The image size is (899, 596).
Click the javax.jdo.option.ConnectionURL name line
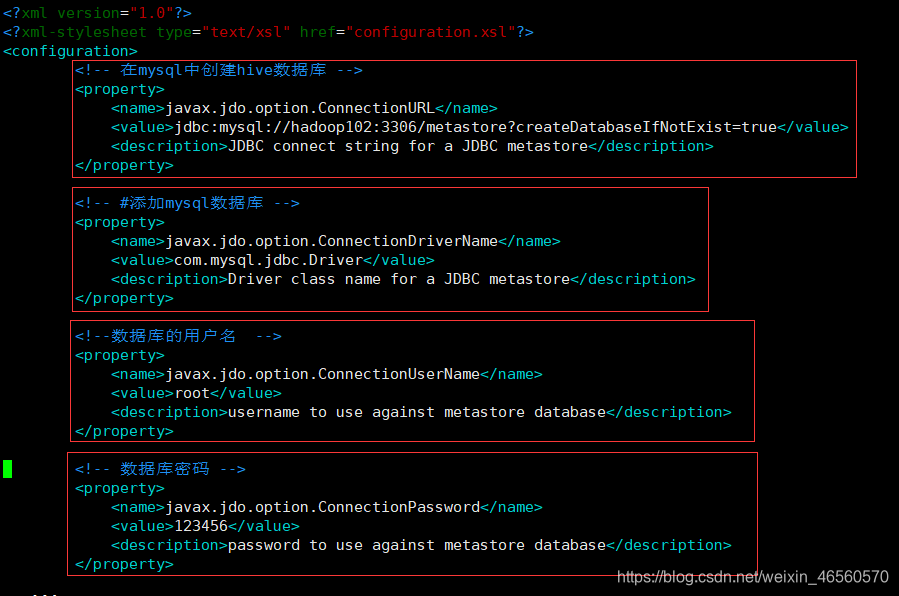tap(304, 108)
